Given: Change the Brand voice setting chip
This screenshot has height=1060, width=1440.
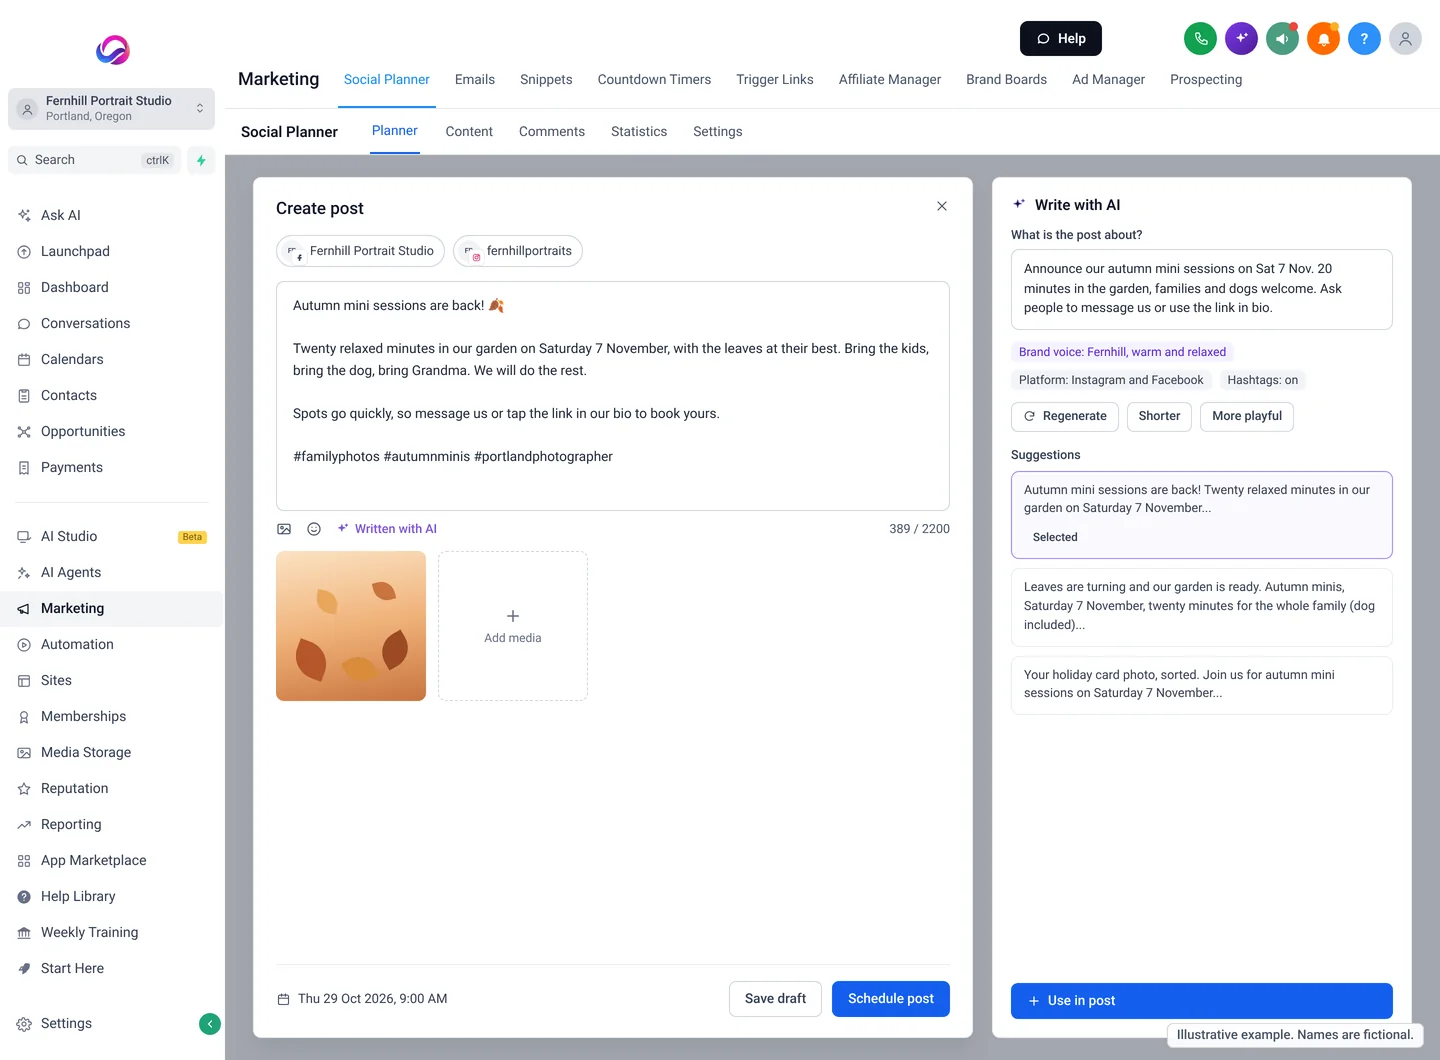Looking at the screenshot, I should tap(1122, 352).
